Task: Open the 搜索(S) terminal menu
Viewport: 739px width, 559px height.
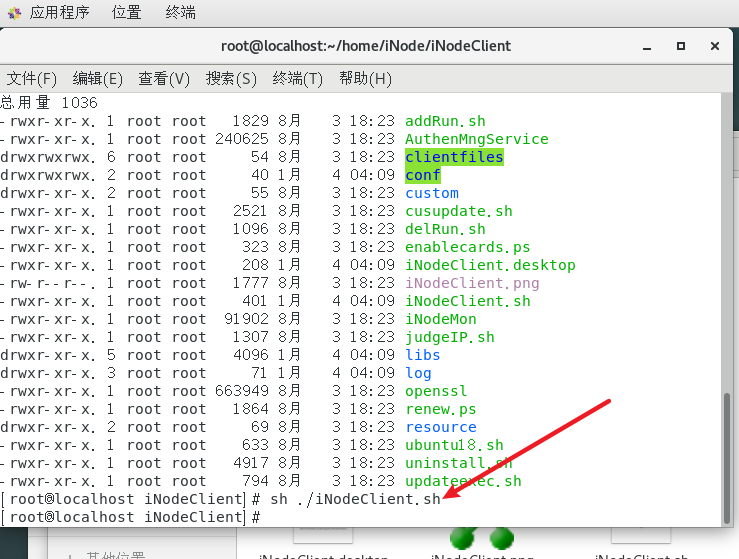Action: pos(231,78)
